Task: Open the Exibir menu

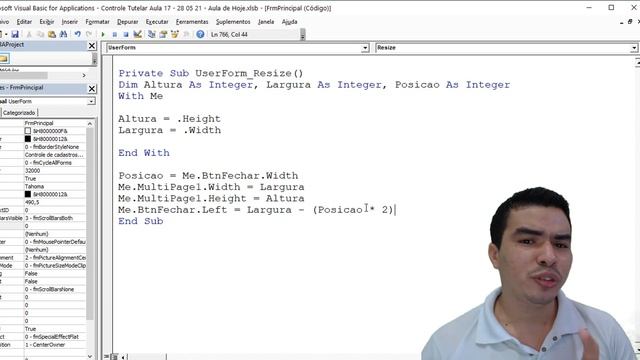Action: pyautogui.click(x=47, y=22)
